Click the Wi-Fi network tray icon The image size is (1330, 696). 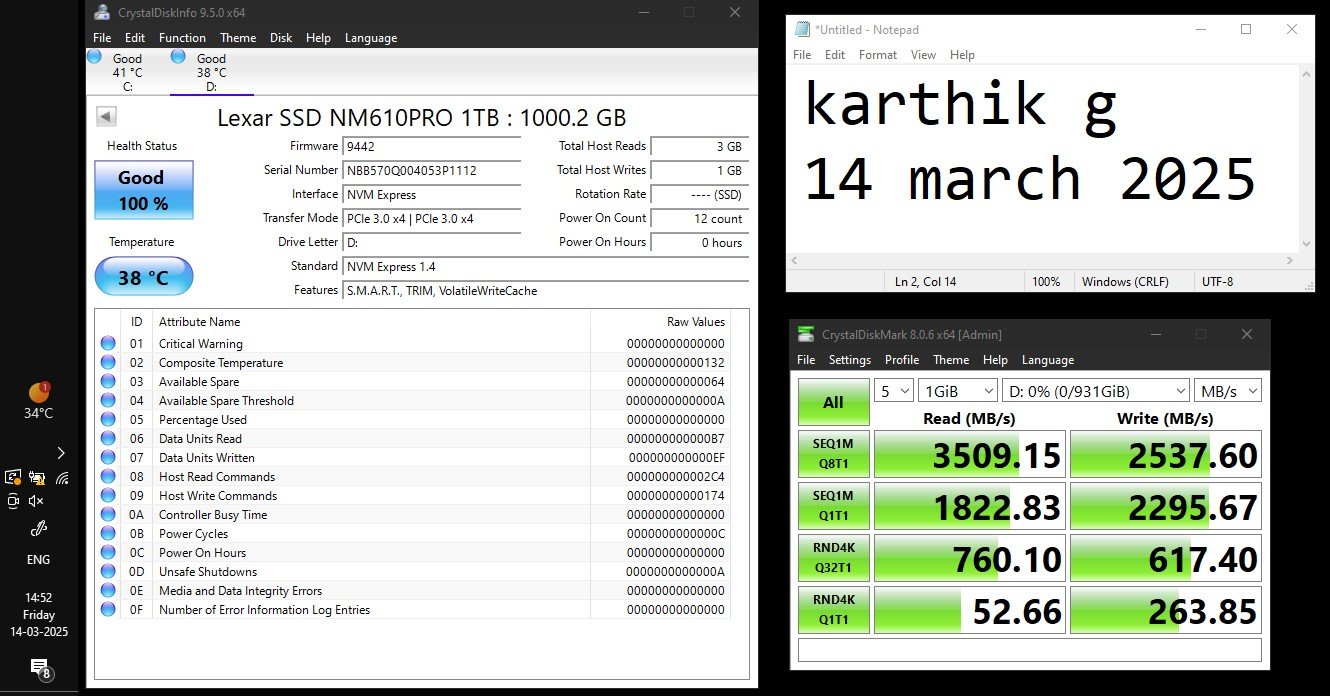(62, 478)
